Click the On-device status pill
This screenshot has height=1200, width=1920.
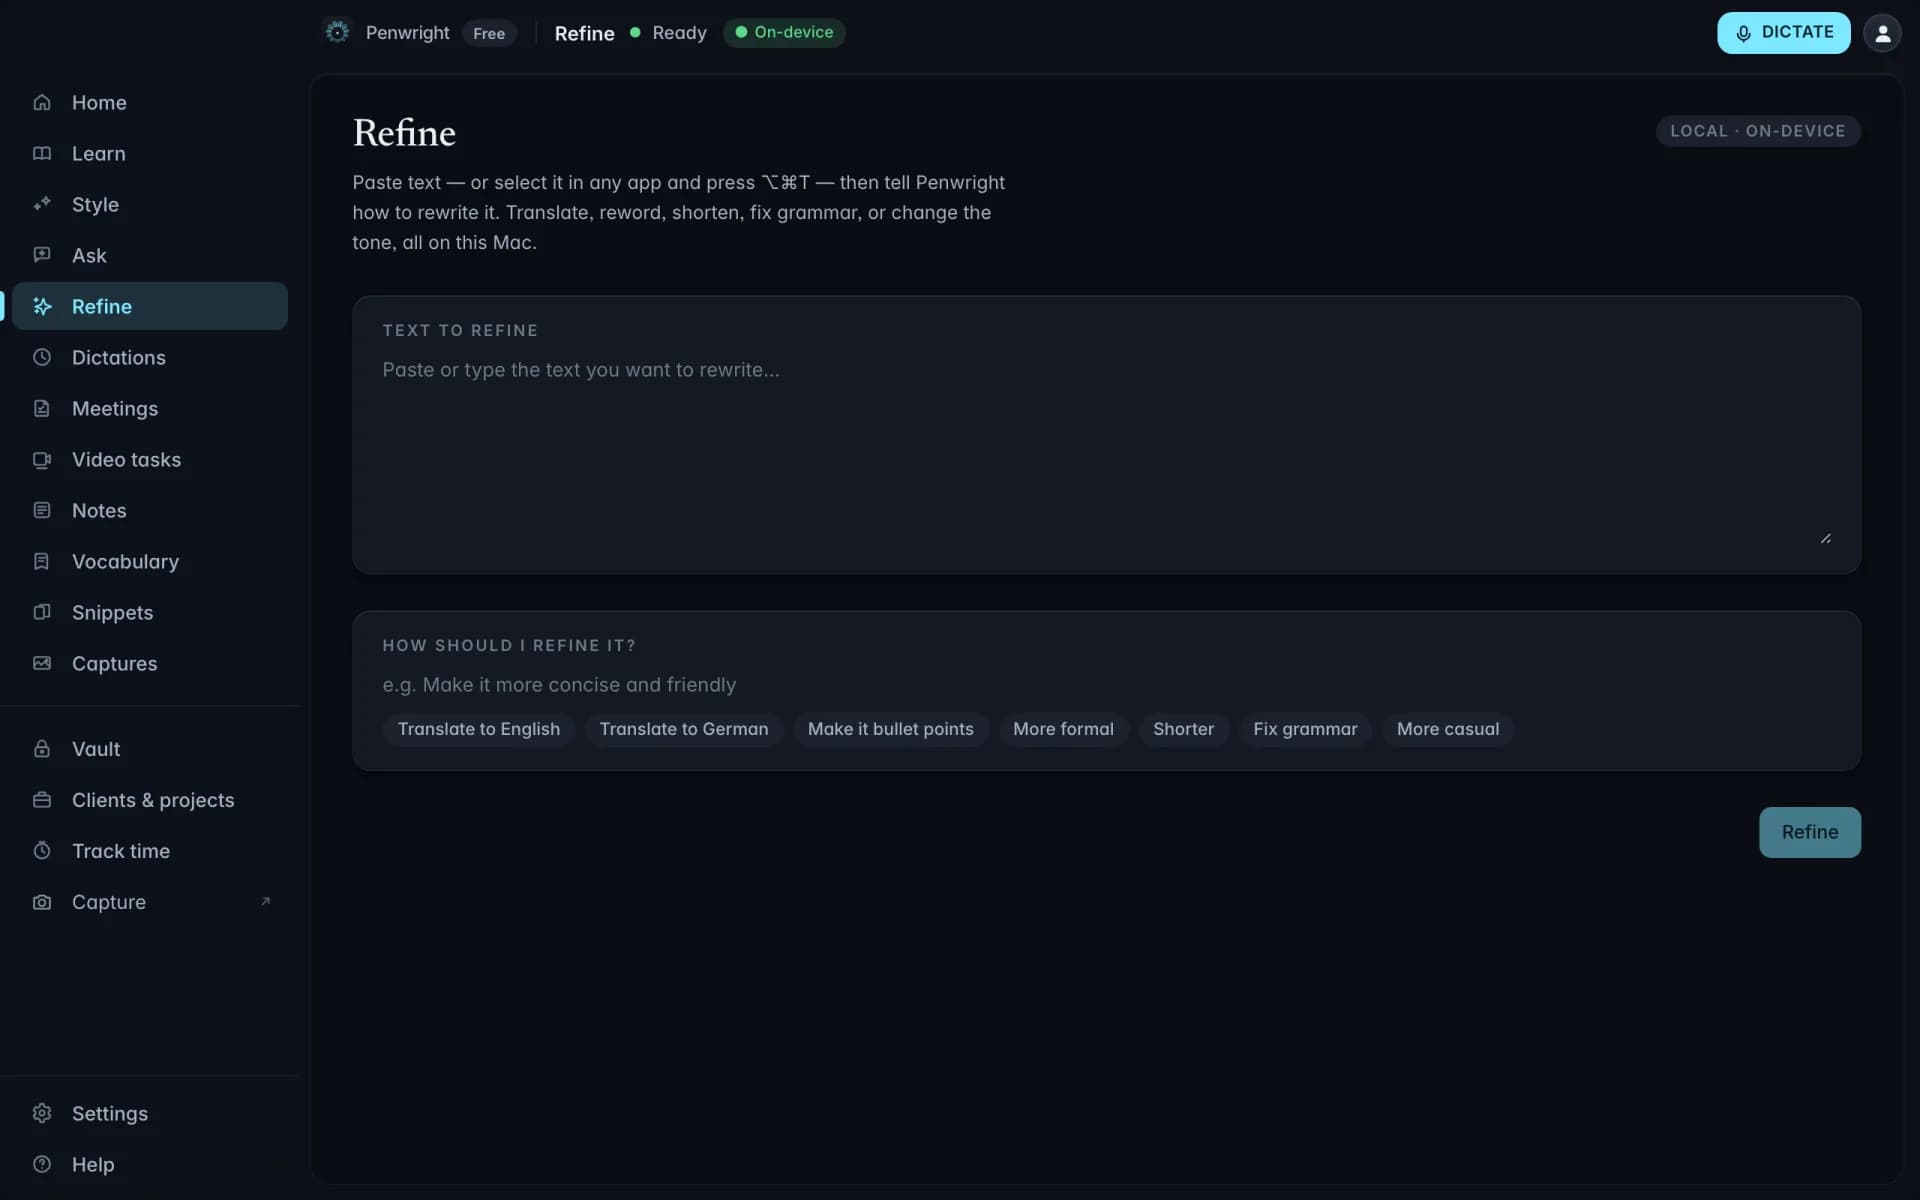(784, 32)
